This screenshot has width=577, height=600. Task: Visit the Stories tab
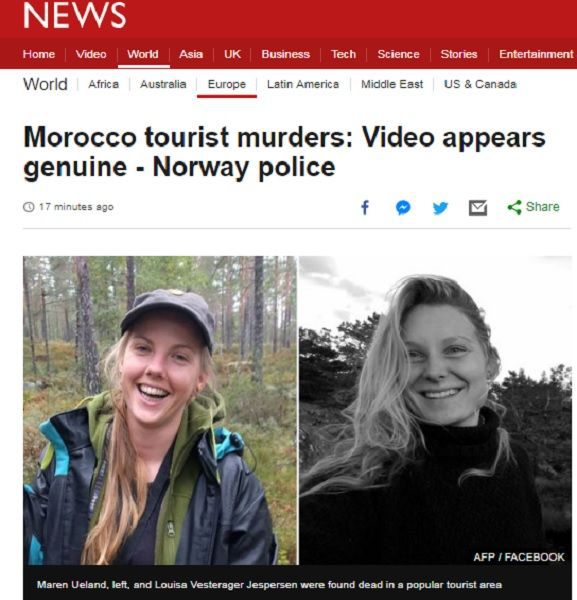(x=459, y=54)
